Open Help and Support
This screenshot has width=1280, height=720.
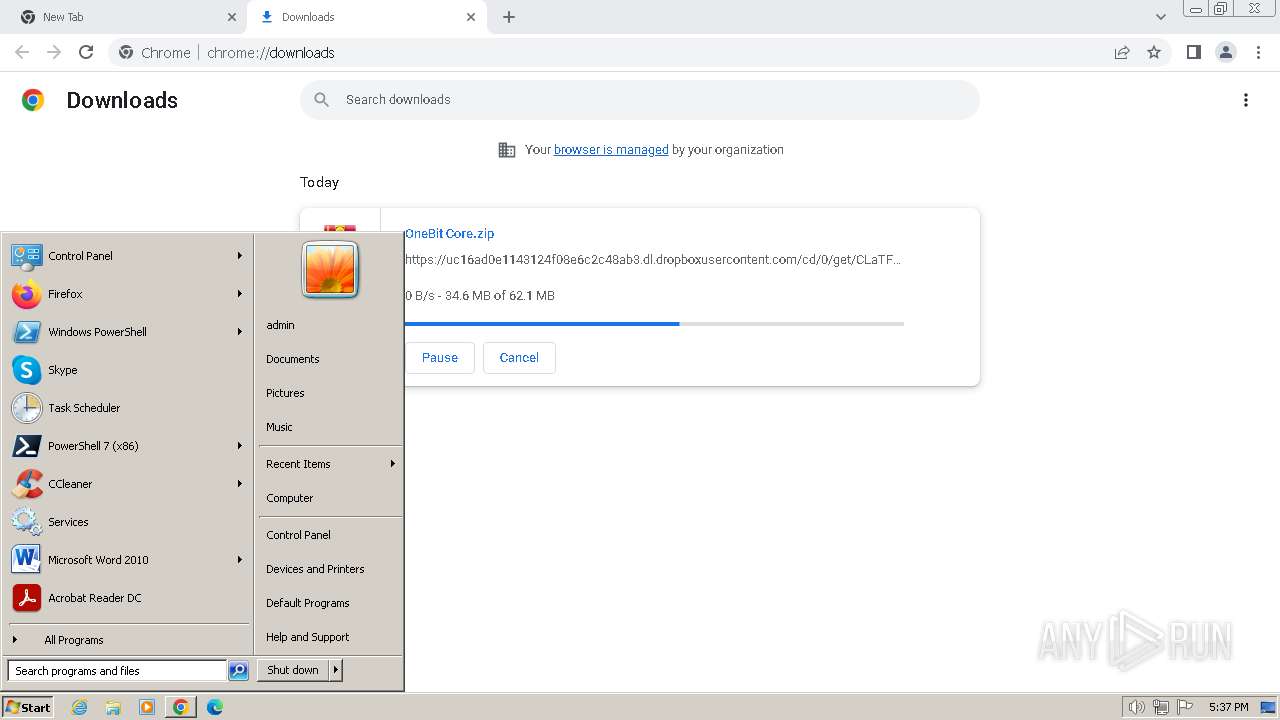(x=308, y=637)
